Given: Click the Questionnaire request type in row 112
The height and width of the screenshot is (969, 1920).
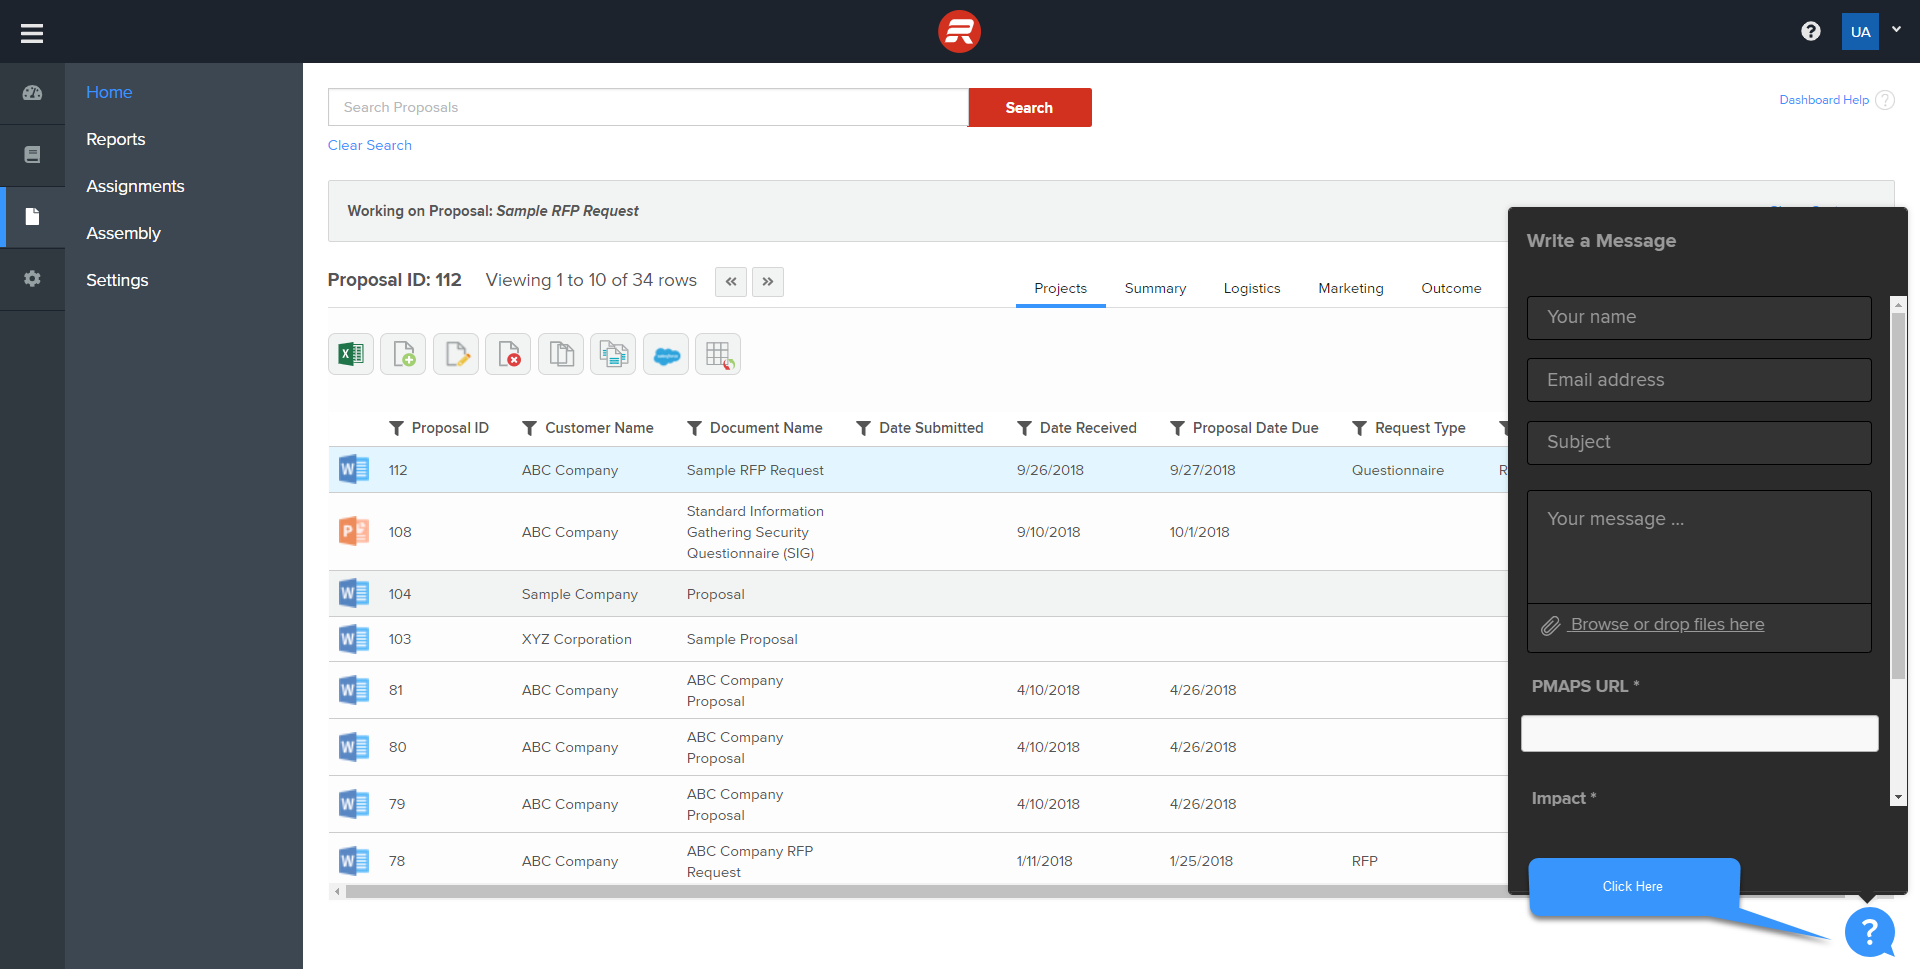Looking at the screenshot, I should pyautogui.click(x=1398, y=470).
